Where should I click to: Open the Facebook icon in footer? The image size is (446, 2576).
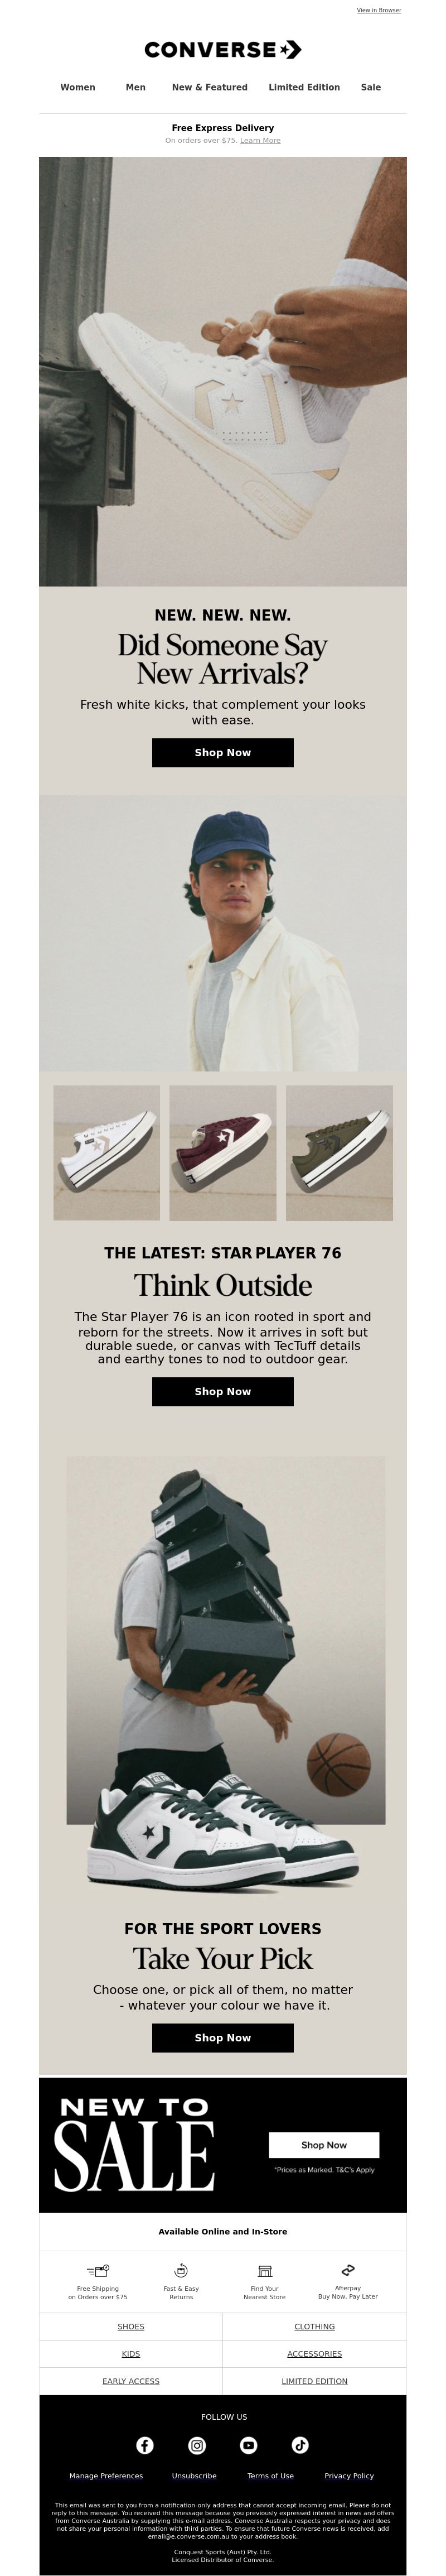(x=145, y=2445)
